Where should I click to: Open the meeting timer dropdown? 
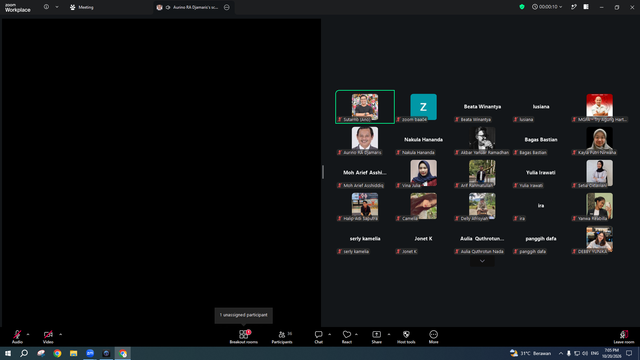pos(547,7)
